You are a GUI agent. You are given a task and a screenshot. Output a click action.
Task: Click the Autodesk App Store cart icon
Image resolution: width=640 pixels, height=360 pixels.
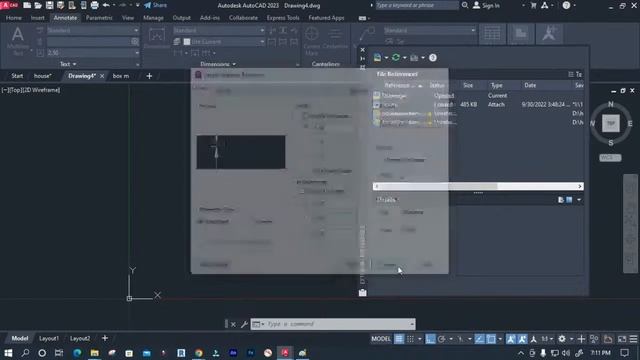pos(533,5)
